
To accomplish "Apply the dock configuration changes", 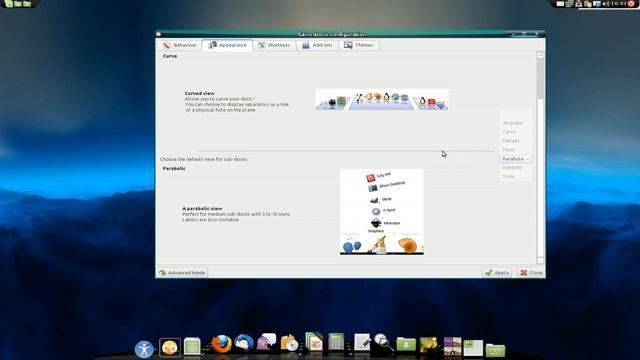I will pos(497,273).
